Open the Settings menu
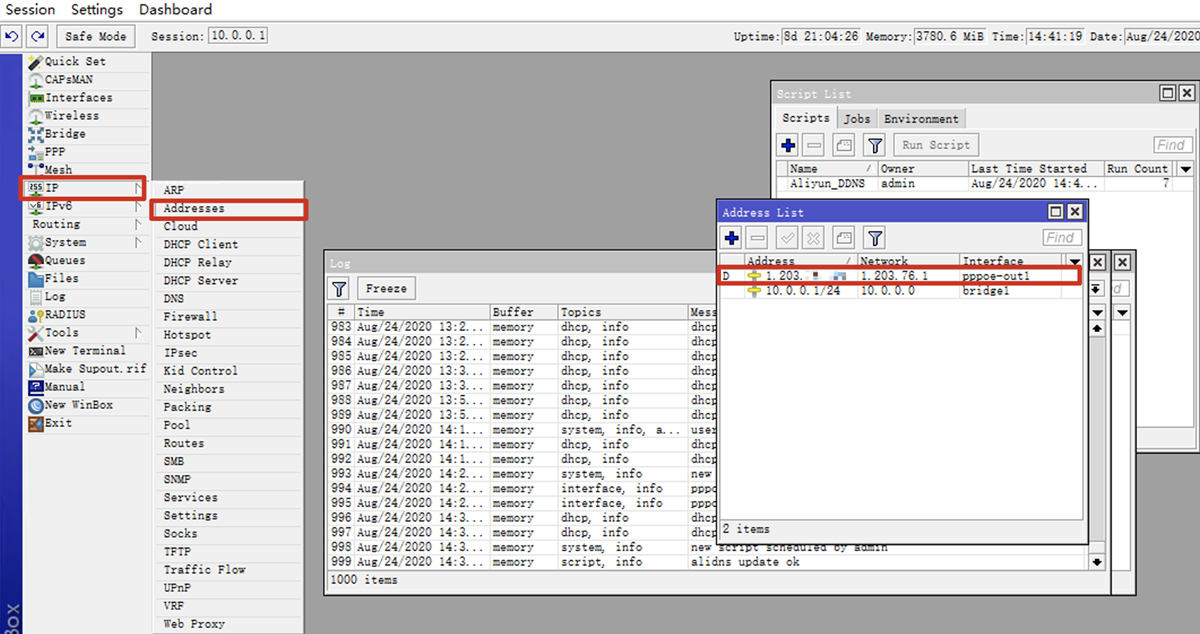This screenshot has height=634, width=1200. [96, 10]
